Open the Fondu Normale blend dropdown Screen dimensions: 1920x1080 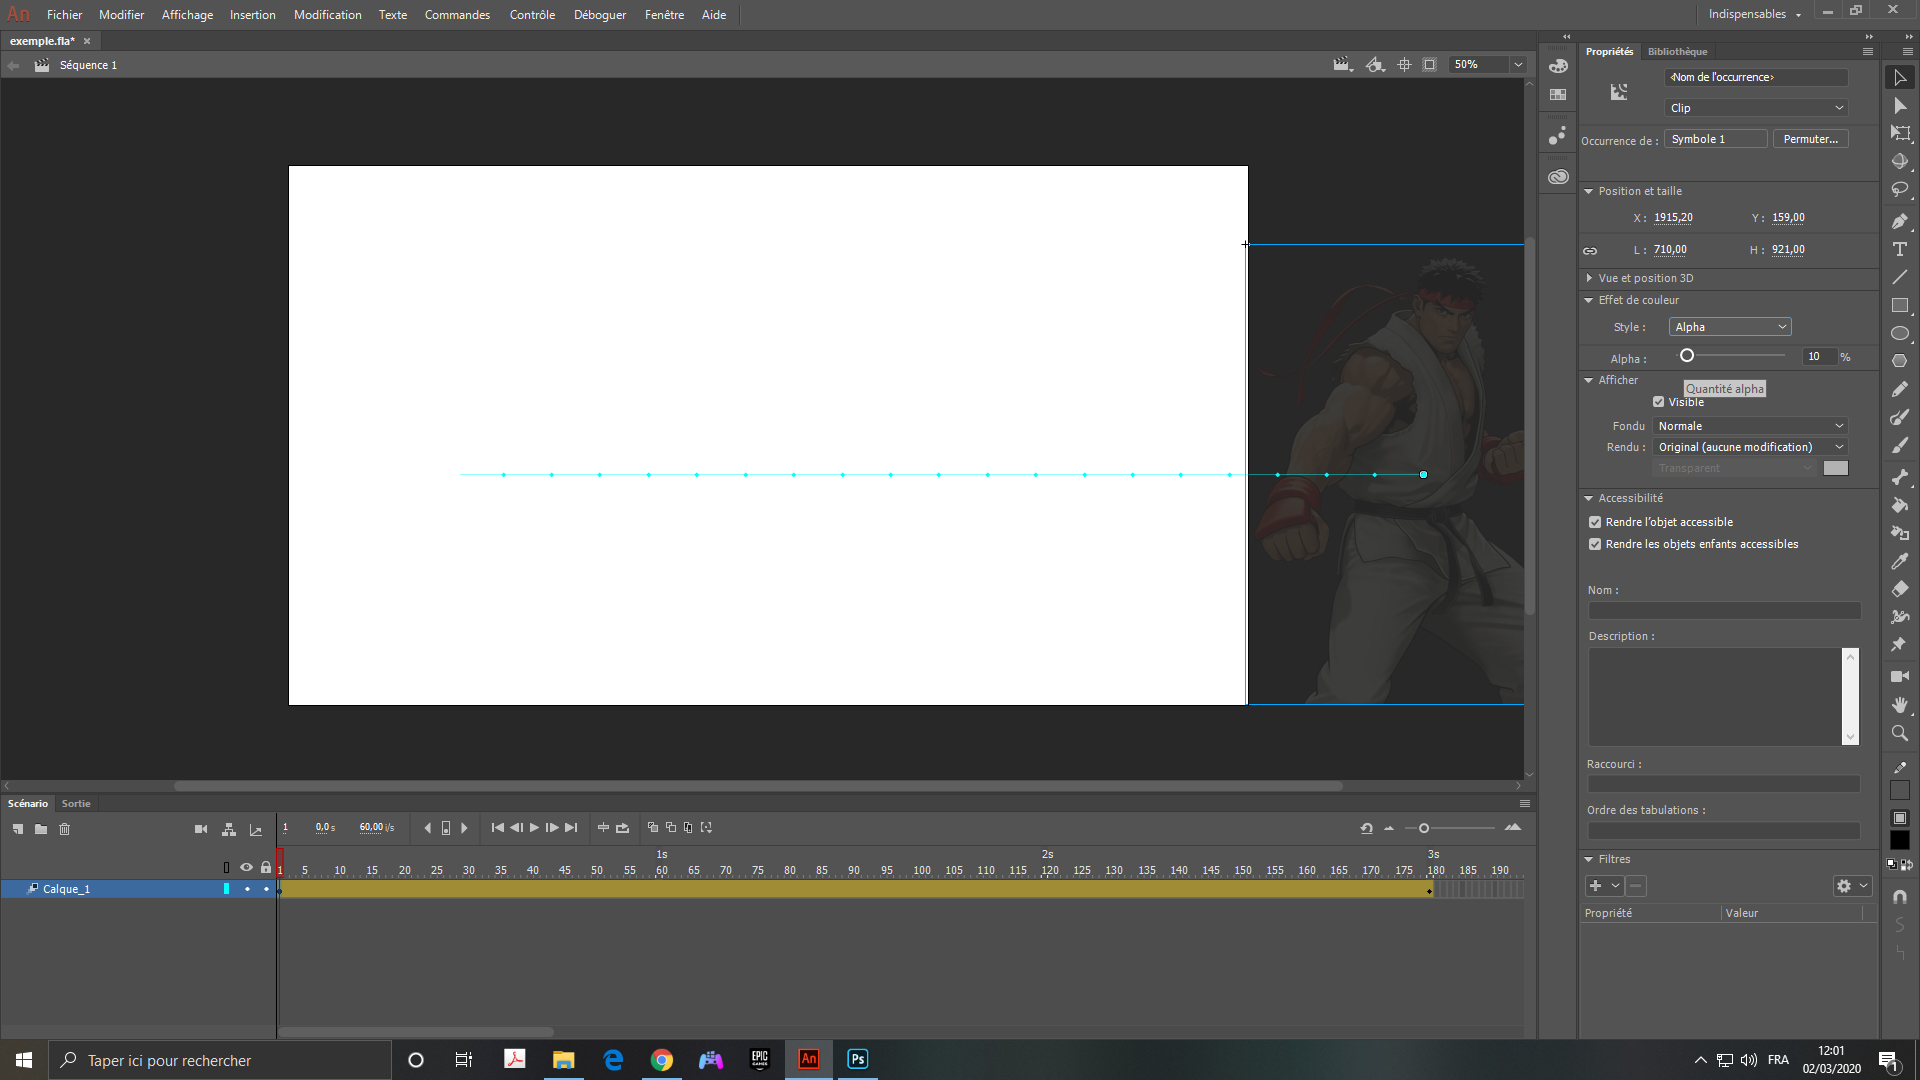click(1750, 426)
